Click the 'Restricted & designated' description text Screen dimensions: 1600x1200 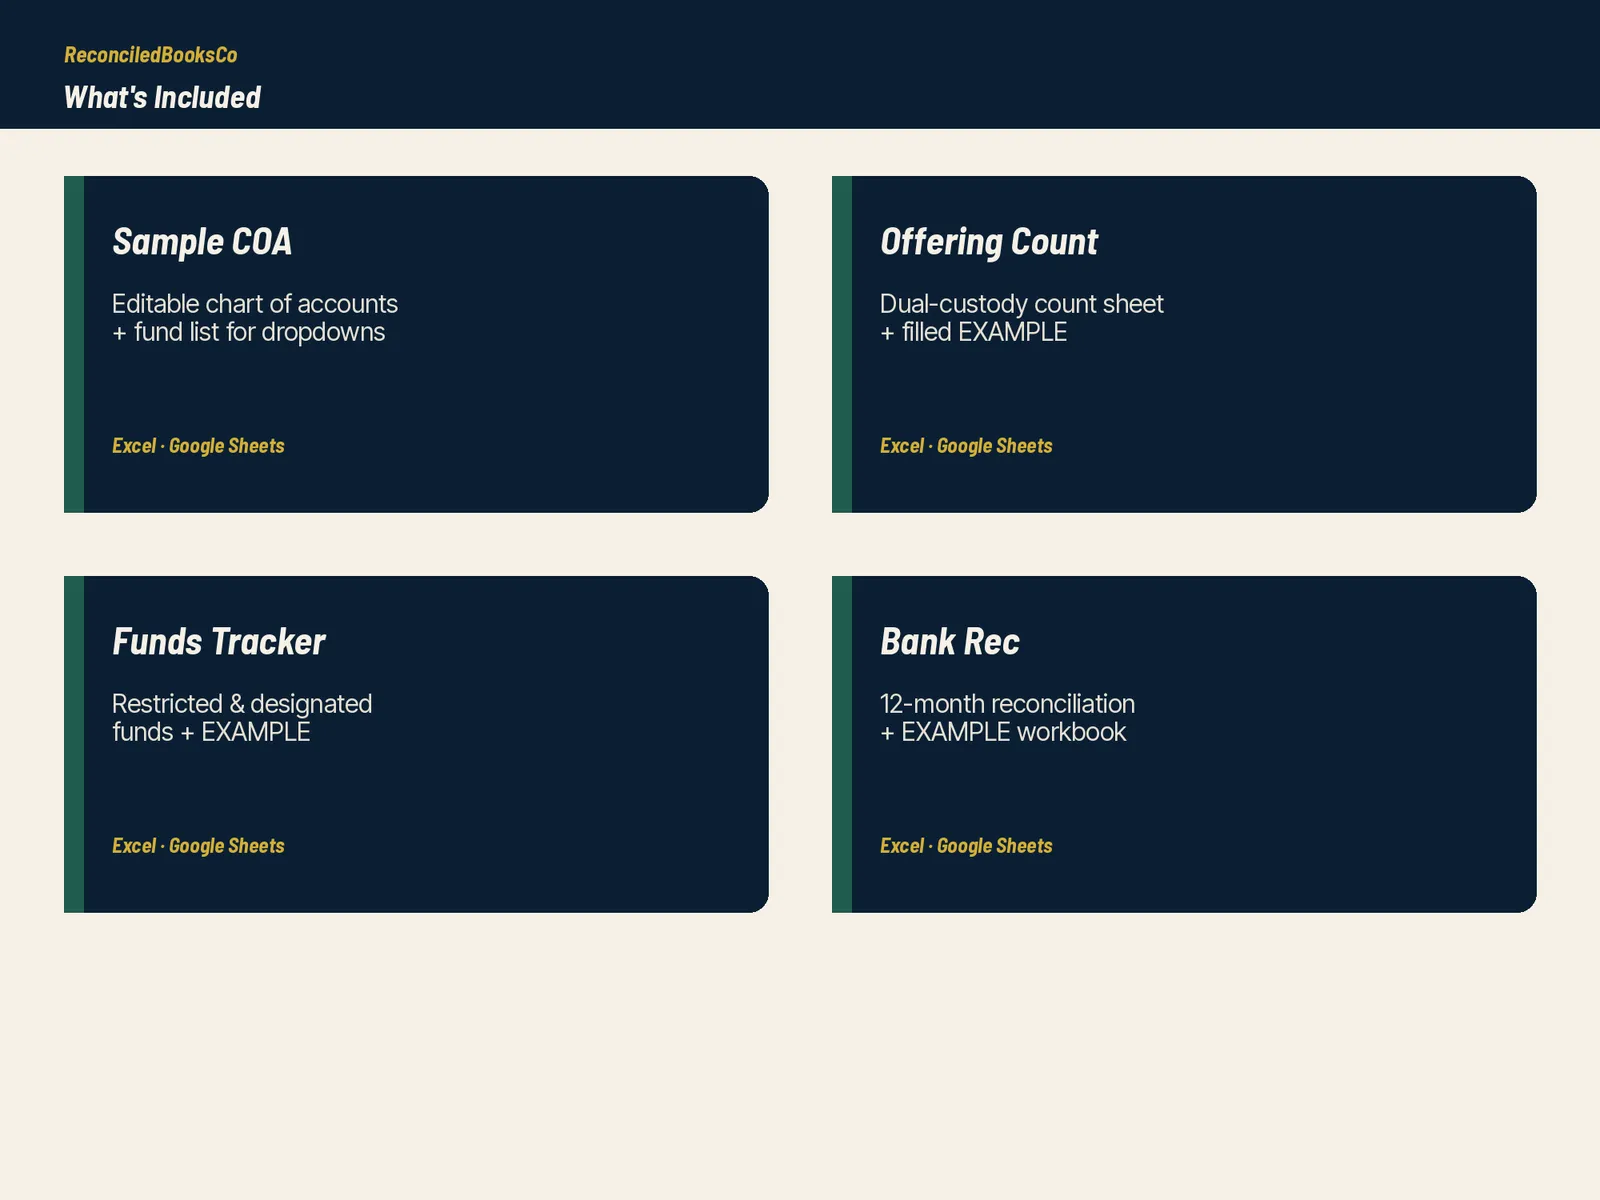tap(242, 718)
